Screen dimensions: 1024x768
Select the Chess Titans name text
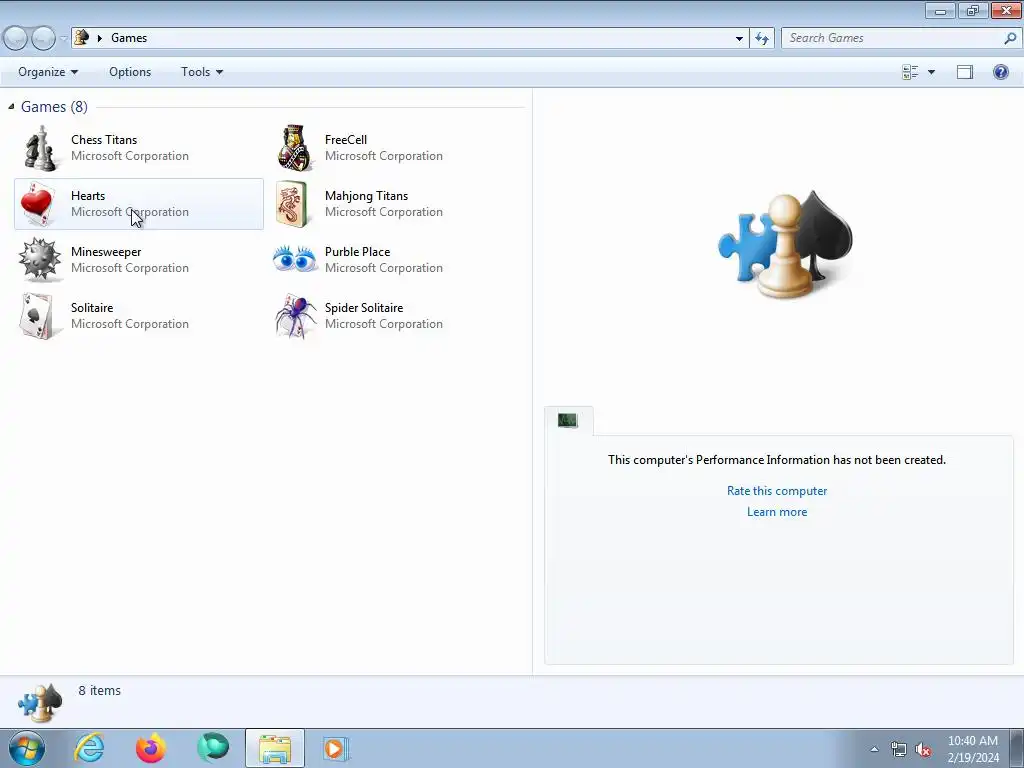click(x=104, y=140)
